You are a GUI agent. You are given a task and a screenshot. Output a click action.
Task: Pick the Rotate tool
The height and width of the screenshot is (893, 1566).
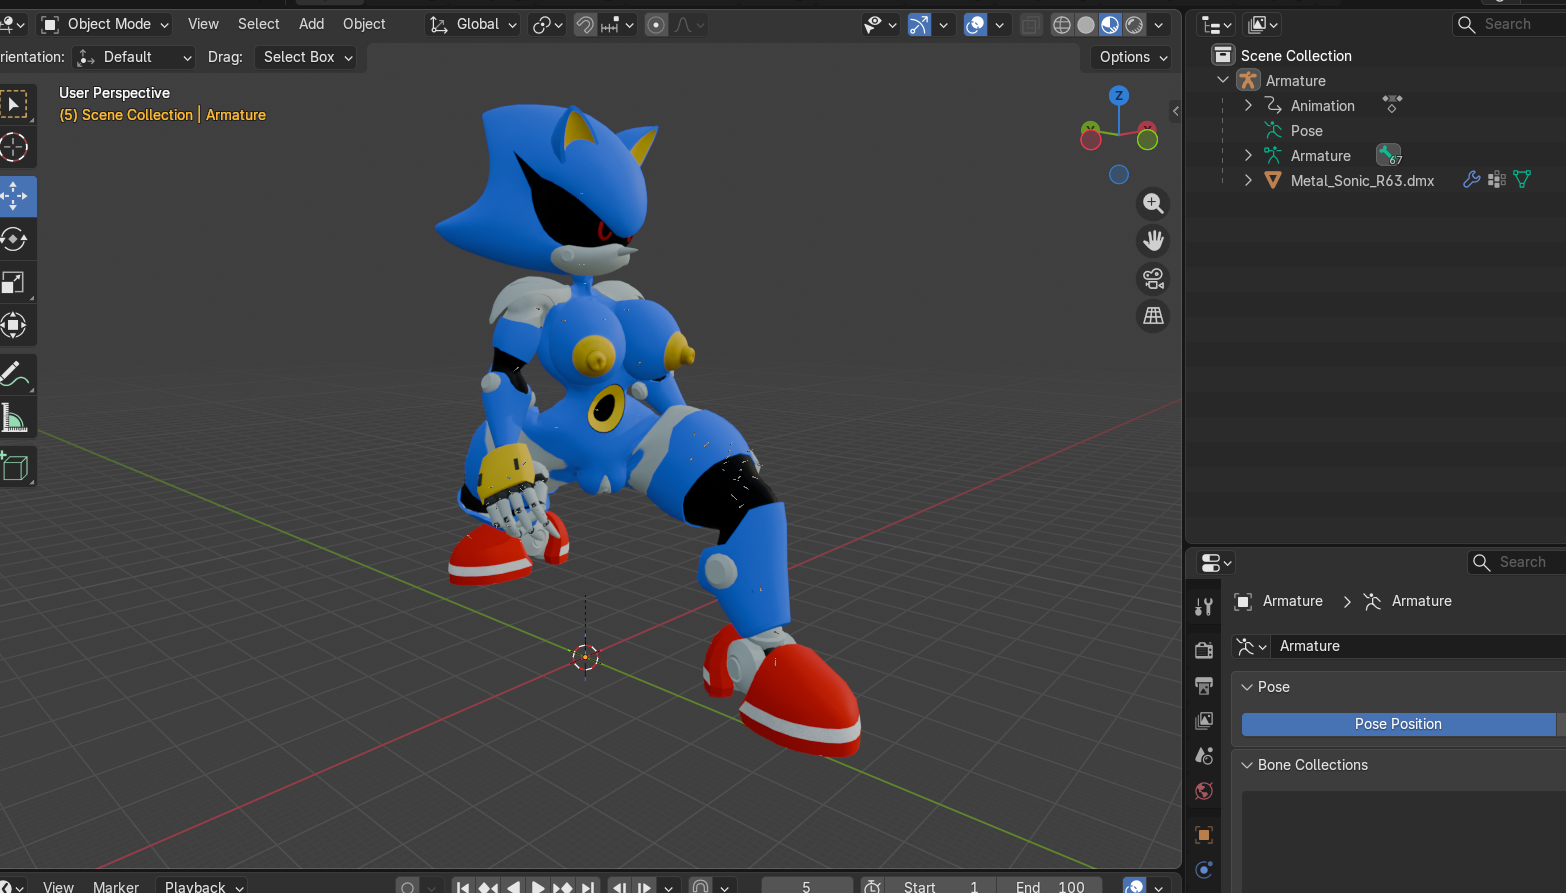(14, 240)
